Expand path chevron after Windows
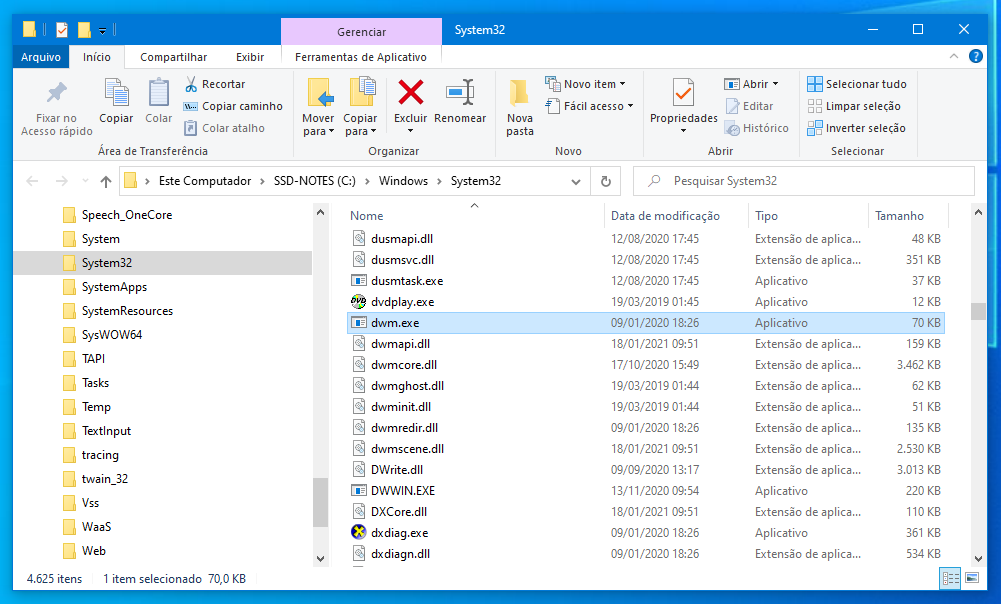The image size is (1001, 604). tap(439, 181)
